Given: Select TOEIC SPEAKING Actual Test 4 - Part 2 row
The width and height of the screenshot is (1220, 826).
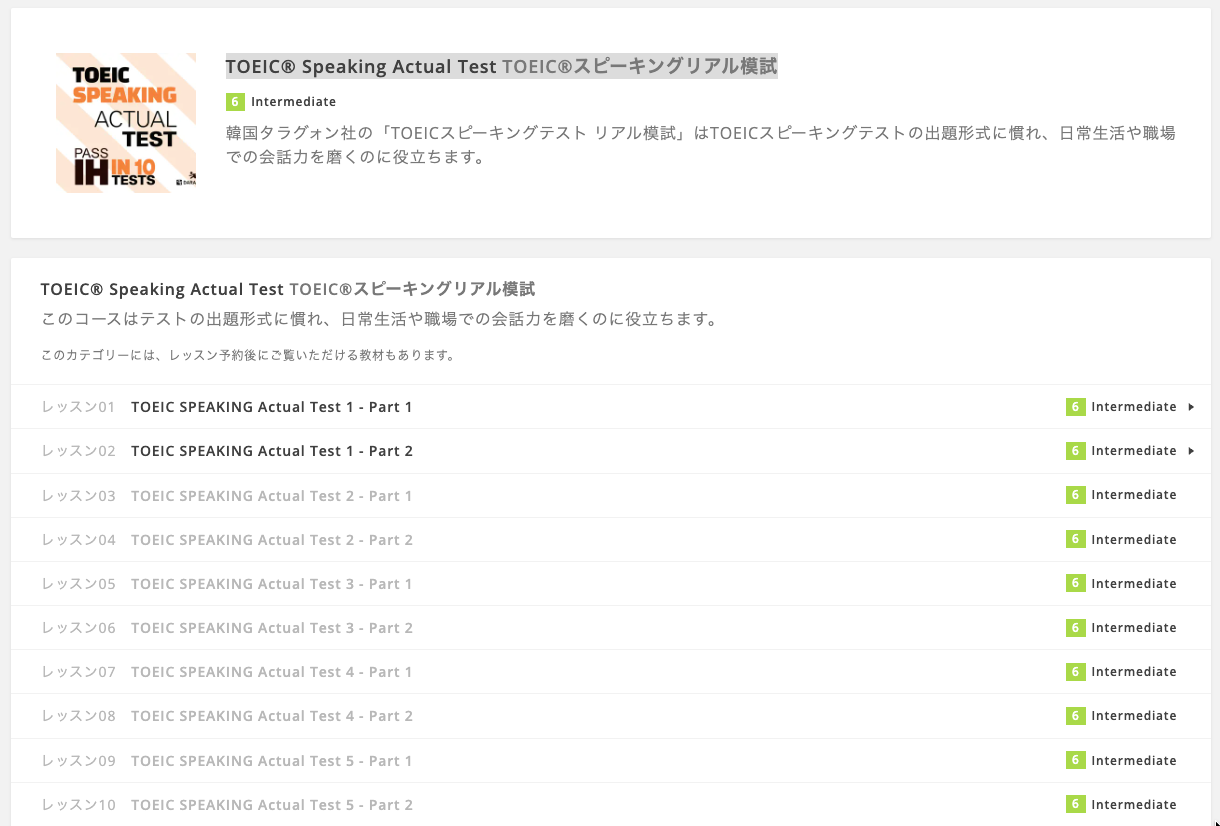Looking at the screenshot, I should click(x=610, y=716).
